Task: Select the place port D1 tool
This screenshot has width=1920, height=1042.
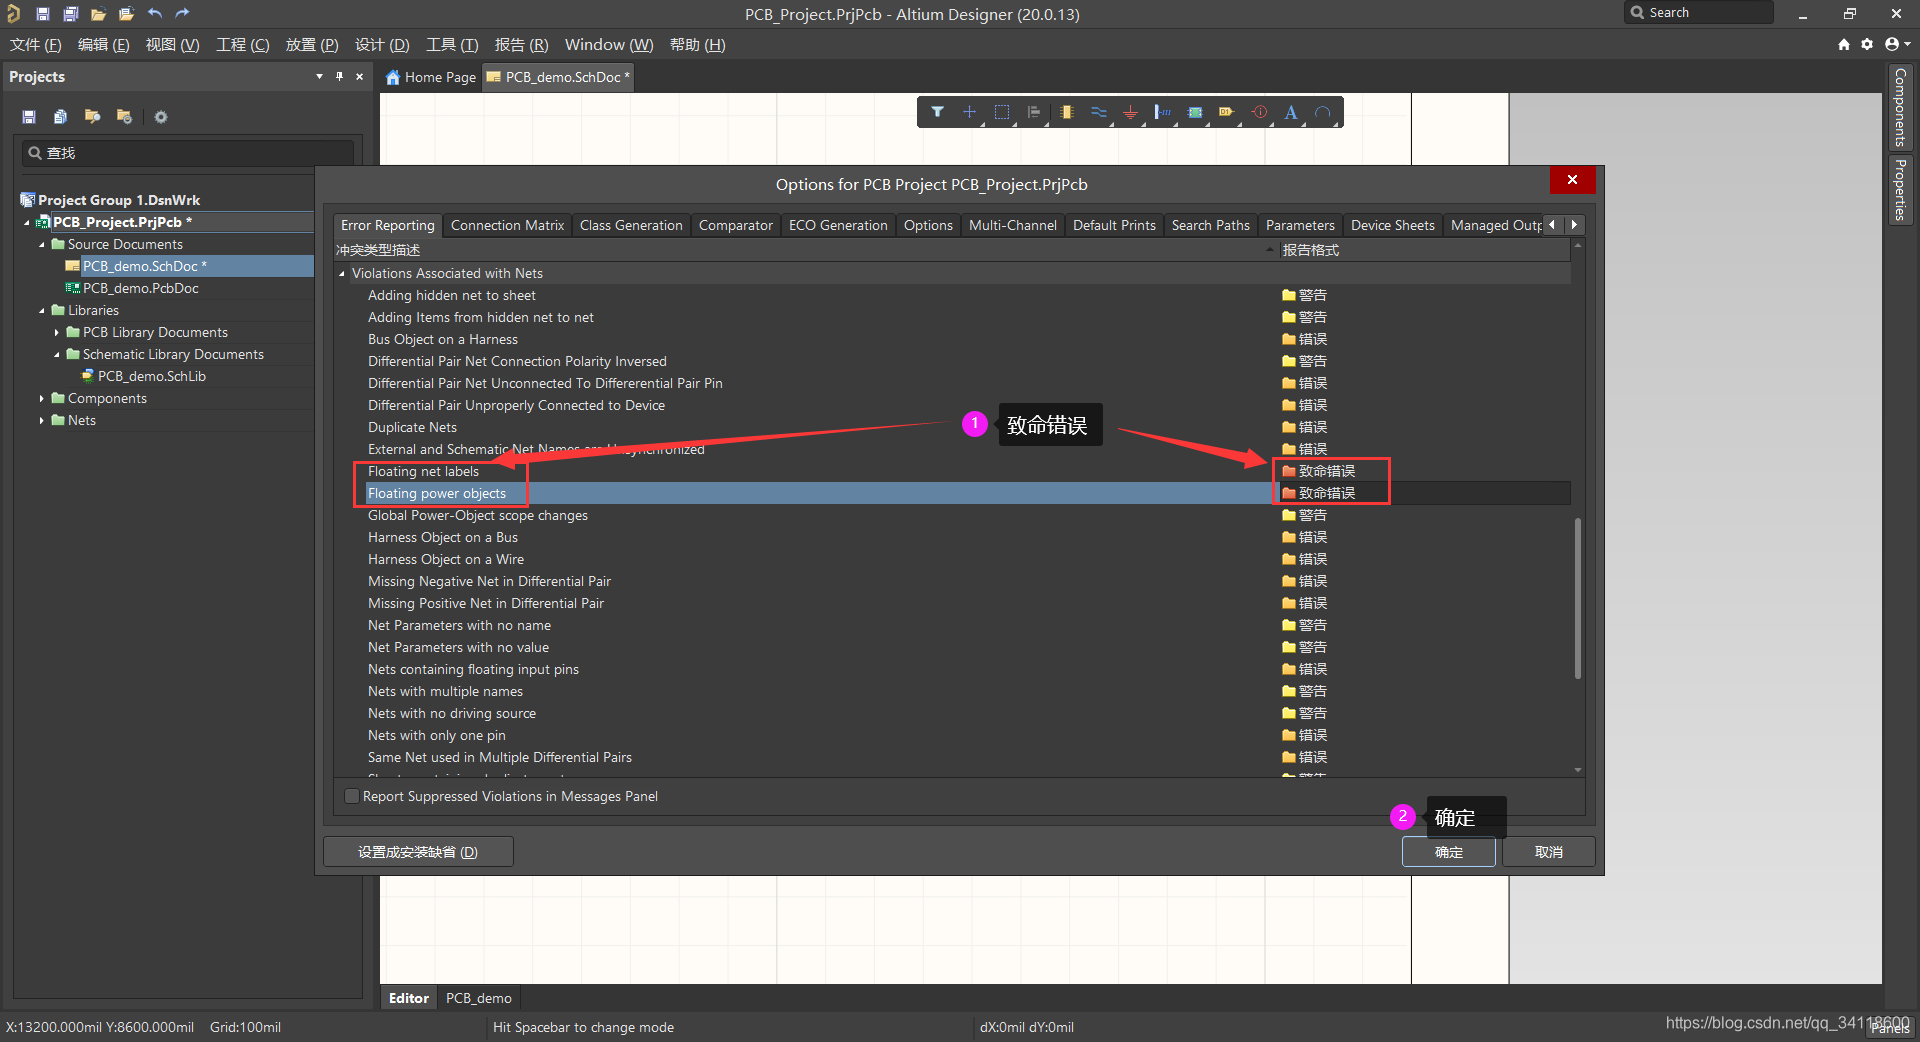Action: click(1227, 112)
